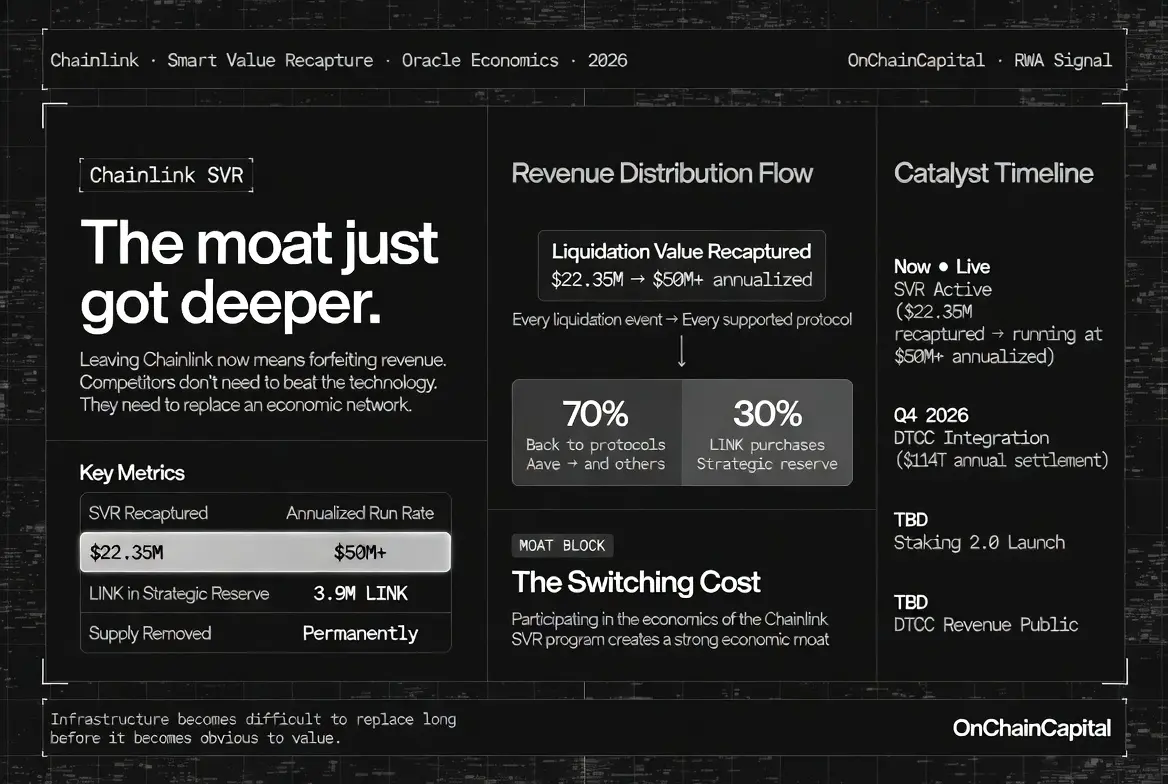Click the 'Key Metrics' heading
Viewport: 1168px width, 784px height.
point(132,472)
